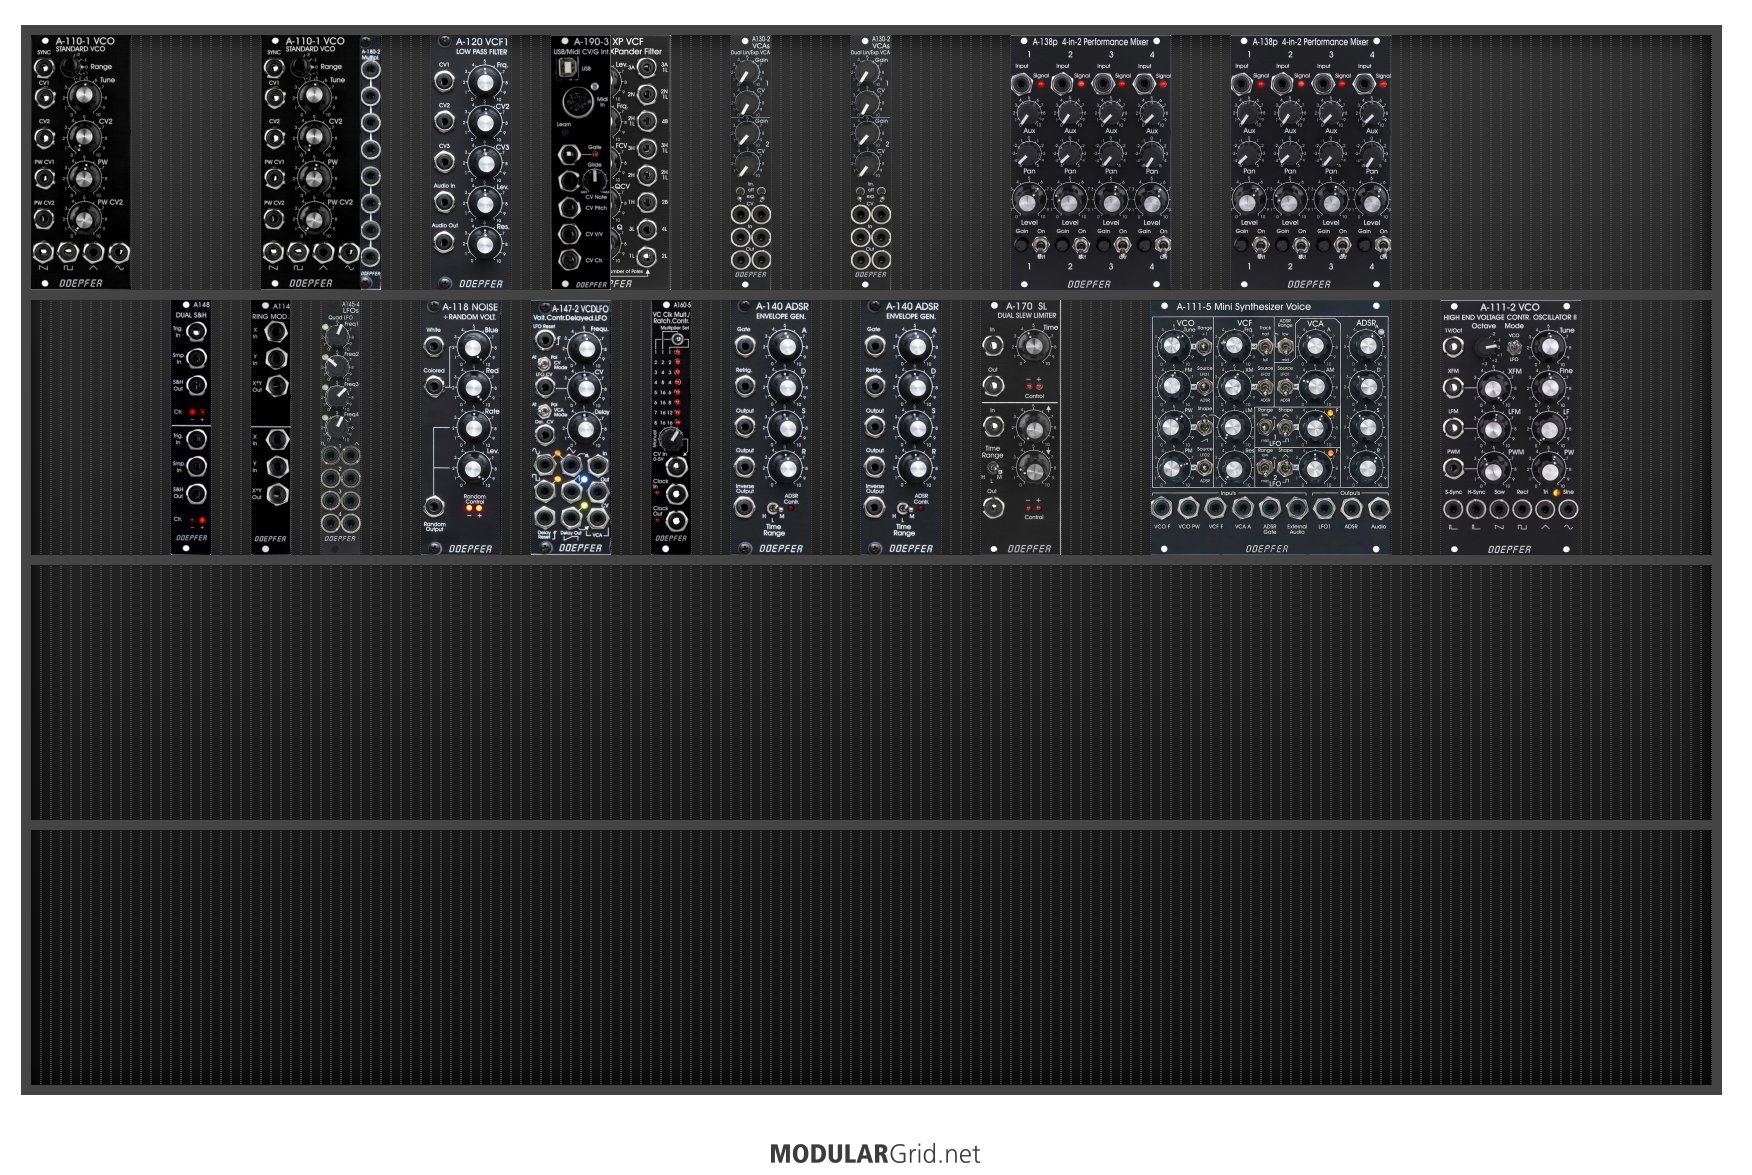Toggle the VCF Track switch on A-111-5
This screenshot has height=1175, width=1752.
(1265, 346)
